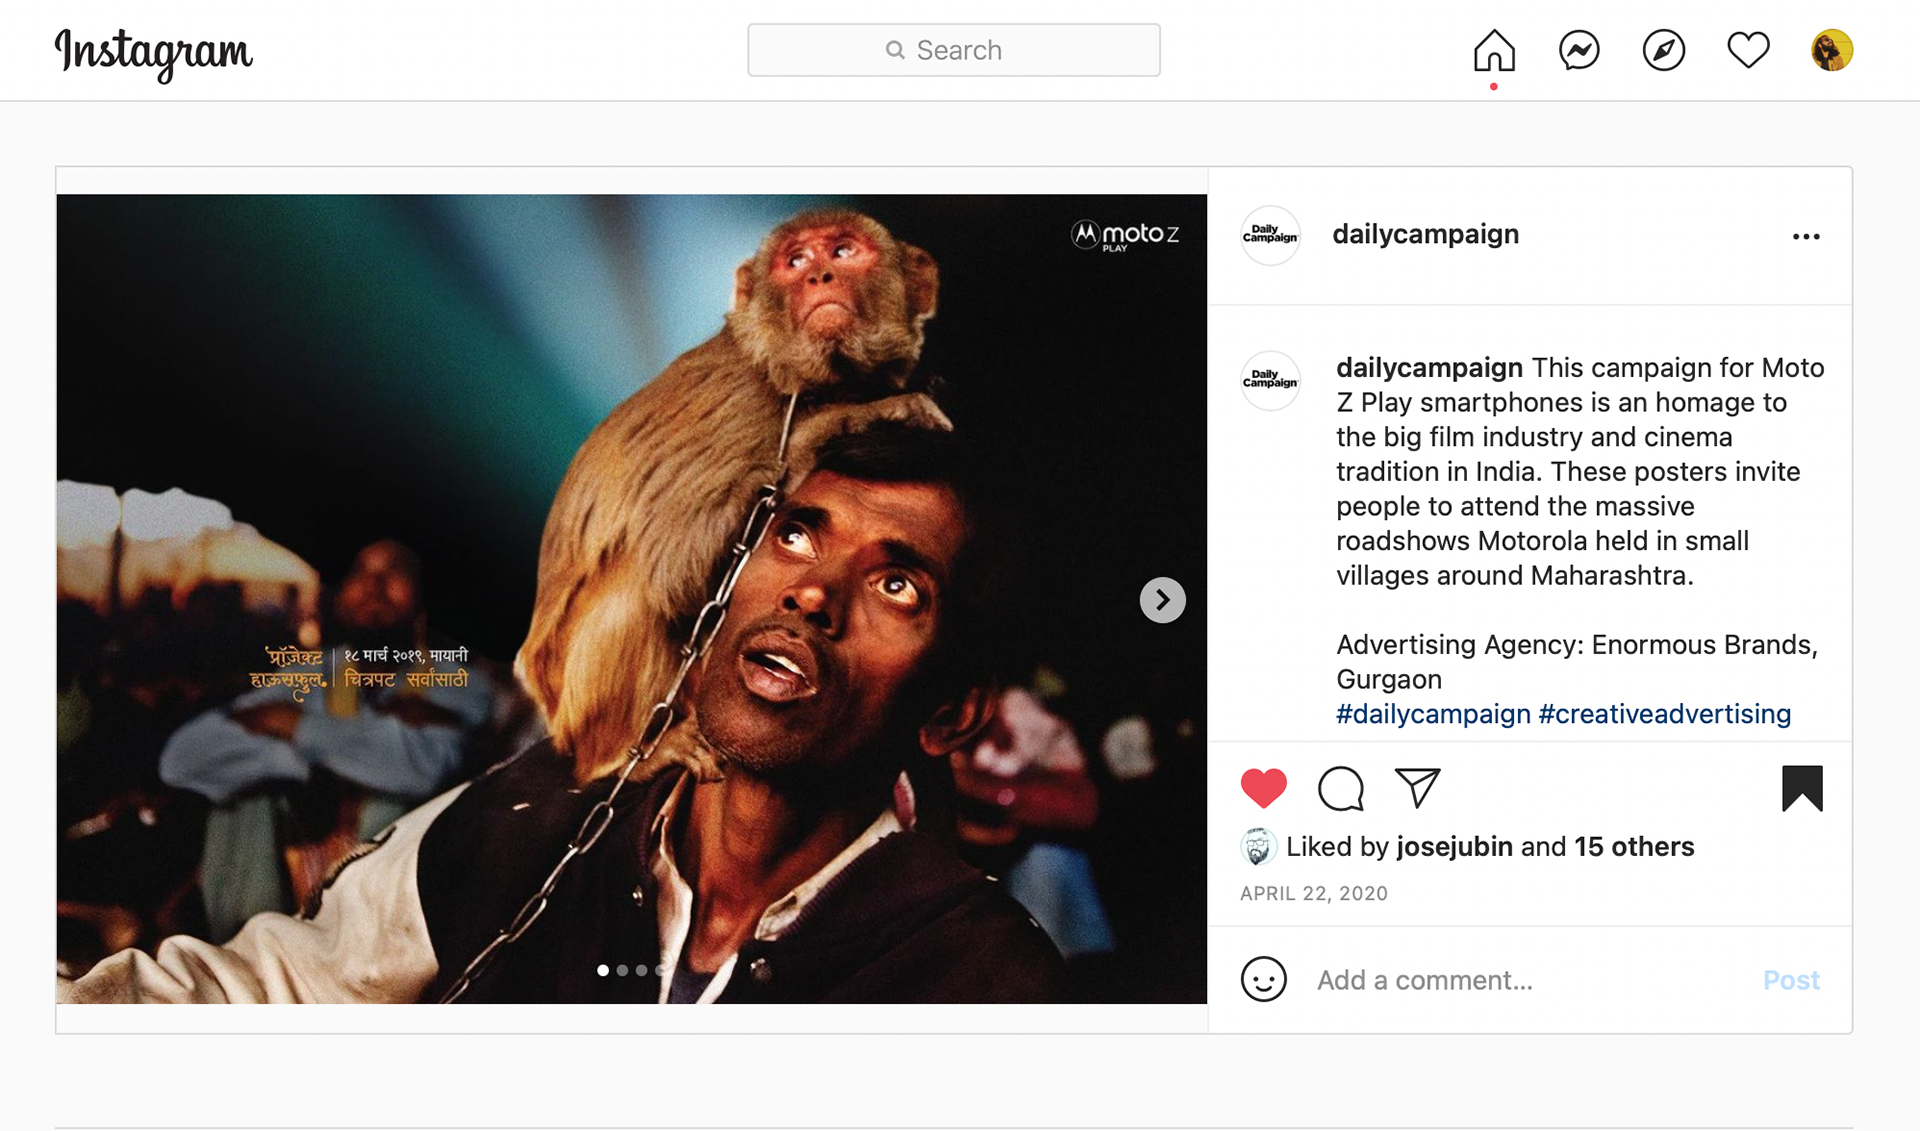Click the APRIL 22, 2020 date
Image resolution: width=1920 pixels, height=1131 pixels.
pyautogui.click(x=1313, y=894)
